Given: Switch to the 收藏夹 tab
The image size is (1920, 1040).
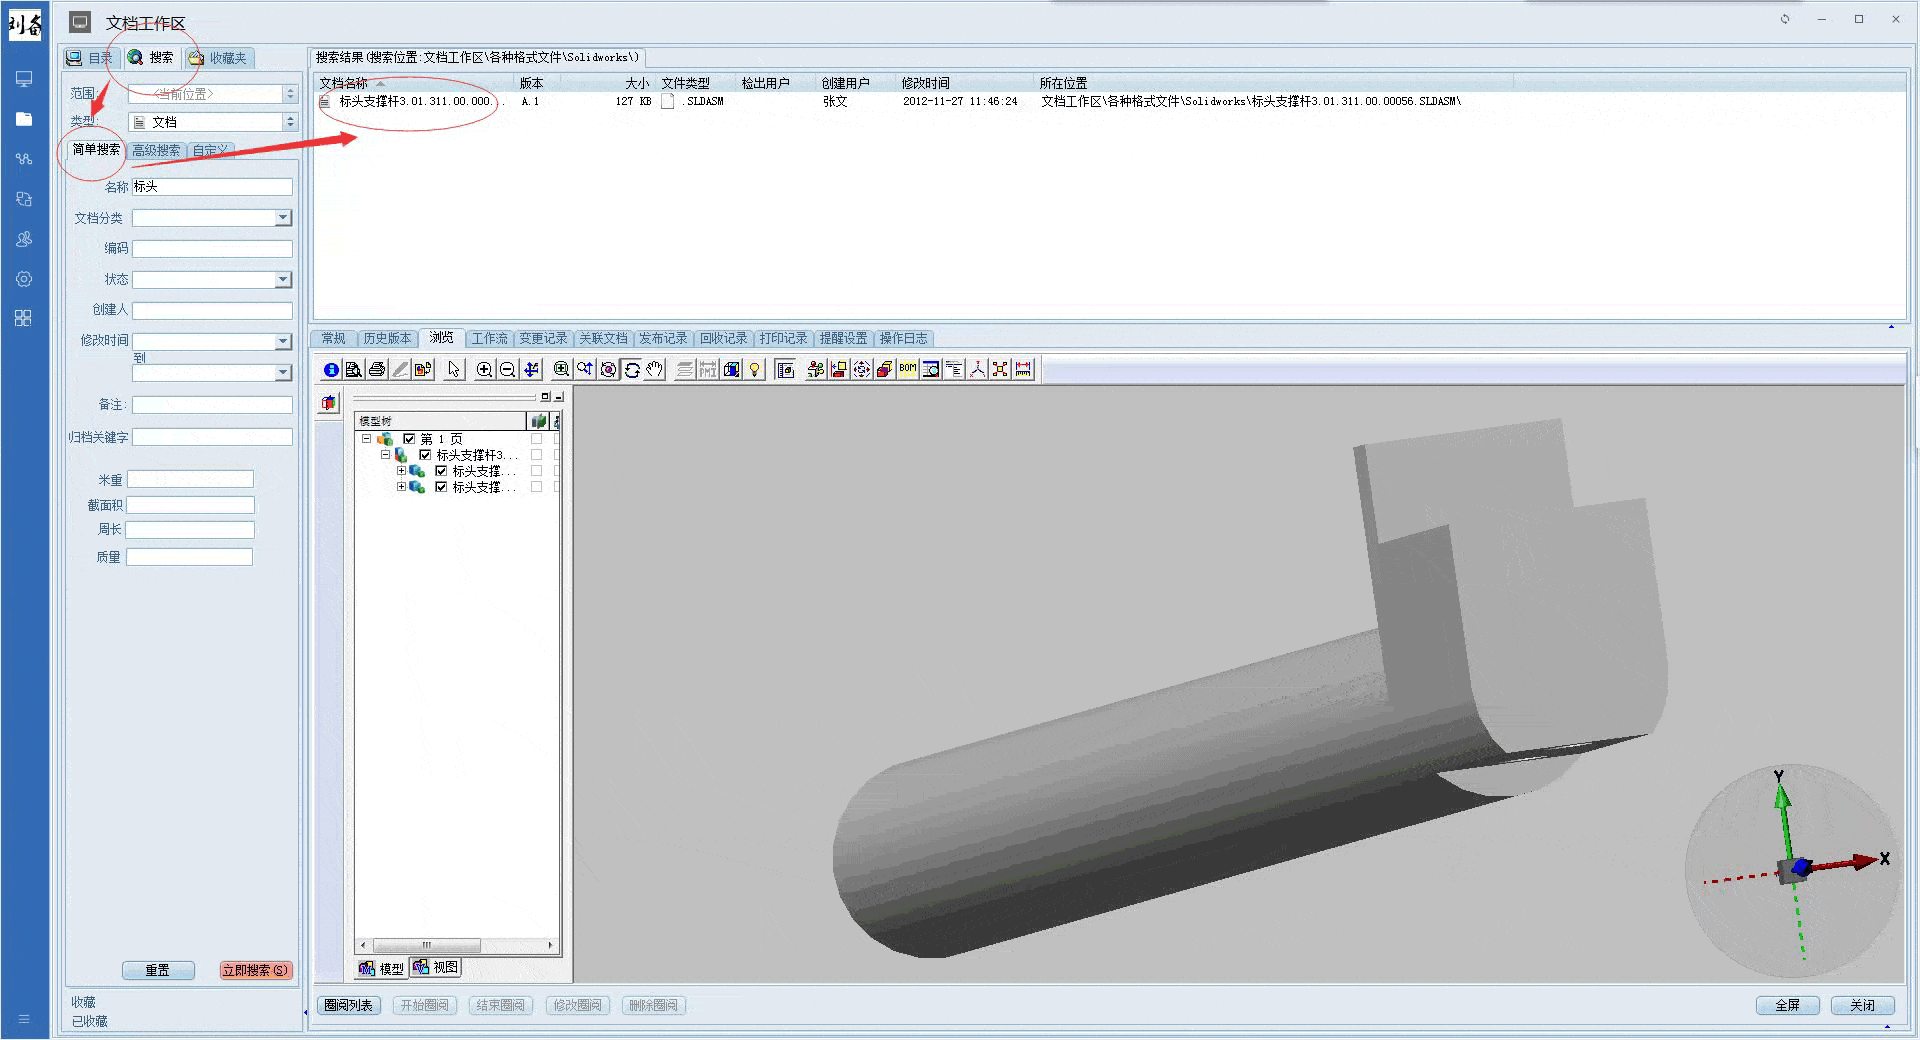Looking at the screenshot, I should point(218,58).
